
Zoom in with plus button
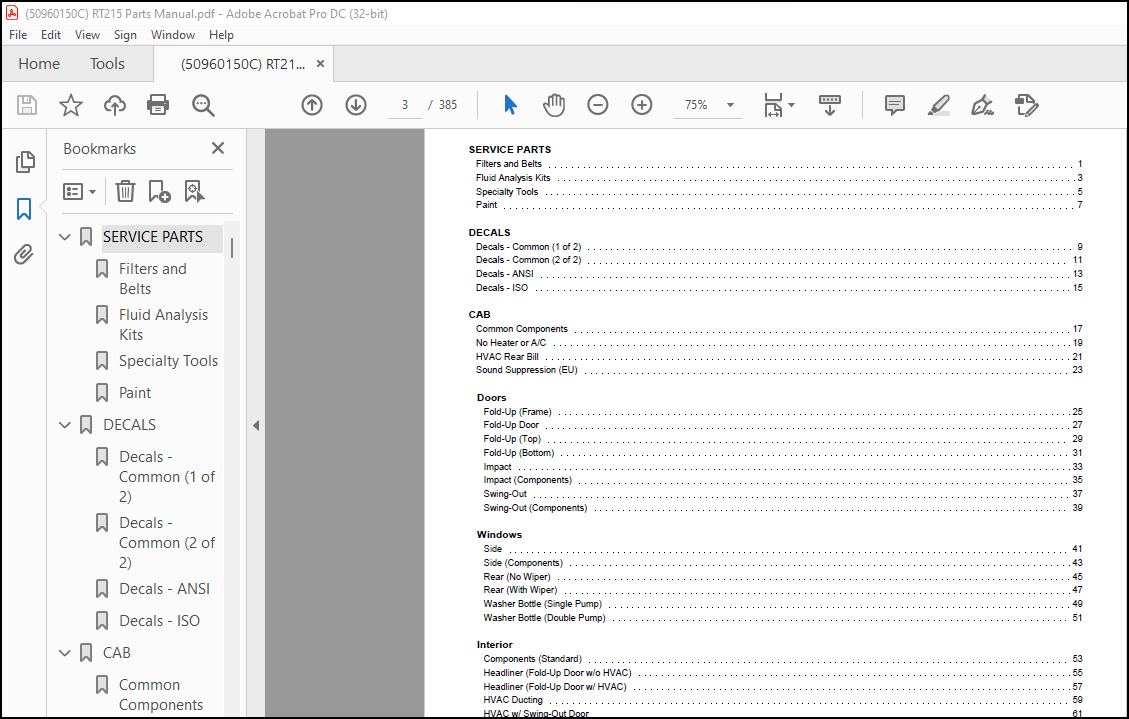pyautogui.click(x=642, y=105)
